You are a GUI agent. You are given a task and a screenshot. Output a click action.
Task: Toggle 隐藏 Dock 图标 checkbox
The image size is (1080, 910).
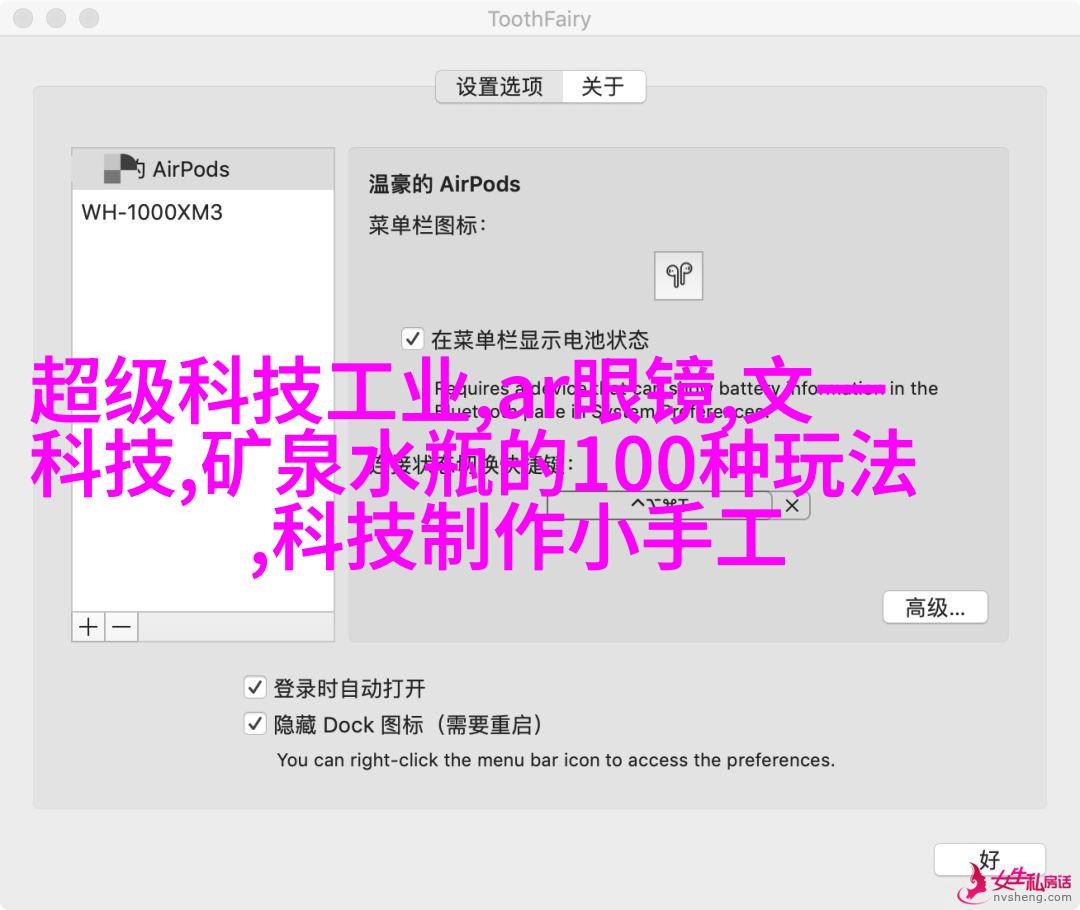pos(255,724)
